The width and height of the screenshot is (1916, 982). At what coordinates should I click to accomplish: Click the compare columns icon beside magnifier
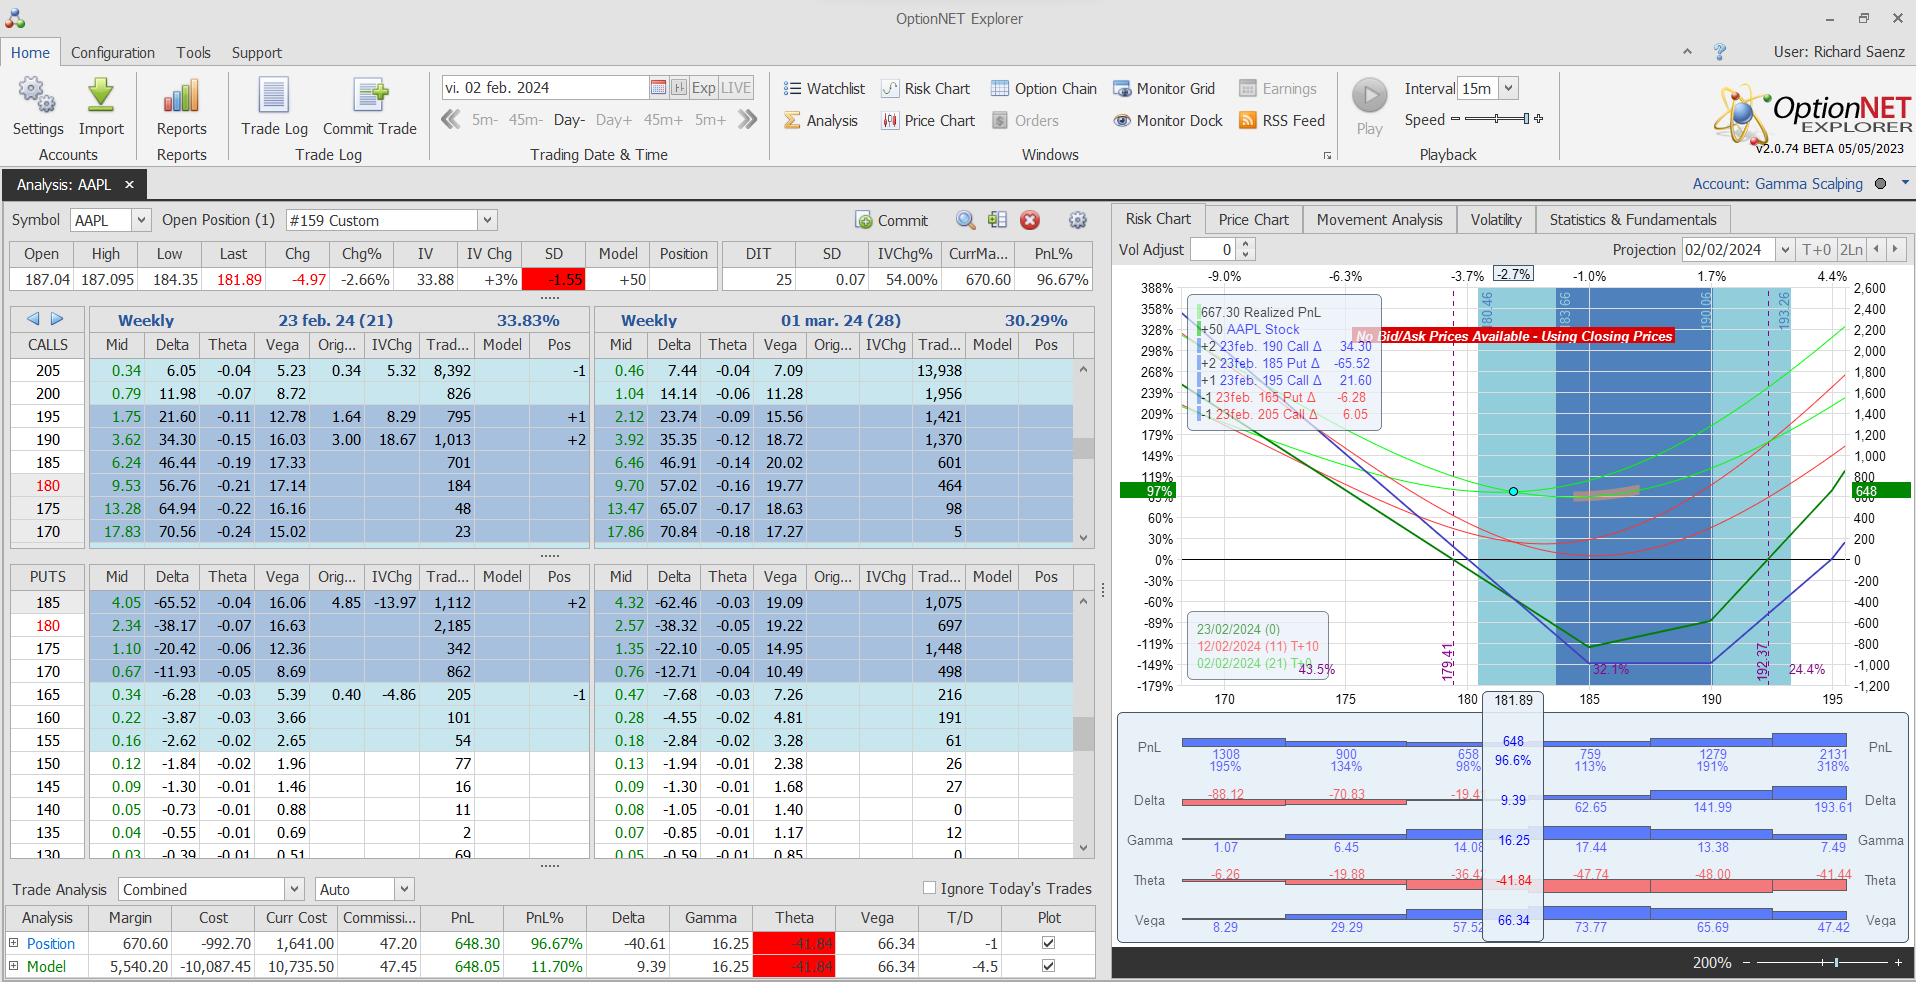click(x=997, y=220)
